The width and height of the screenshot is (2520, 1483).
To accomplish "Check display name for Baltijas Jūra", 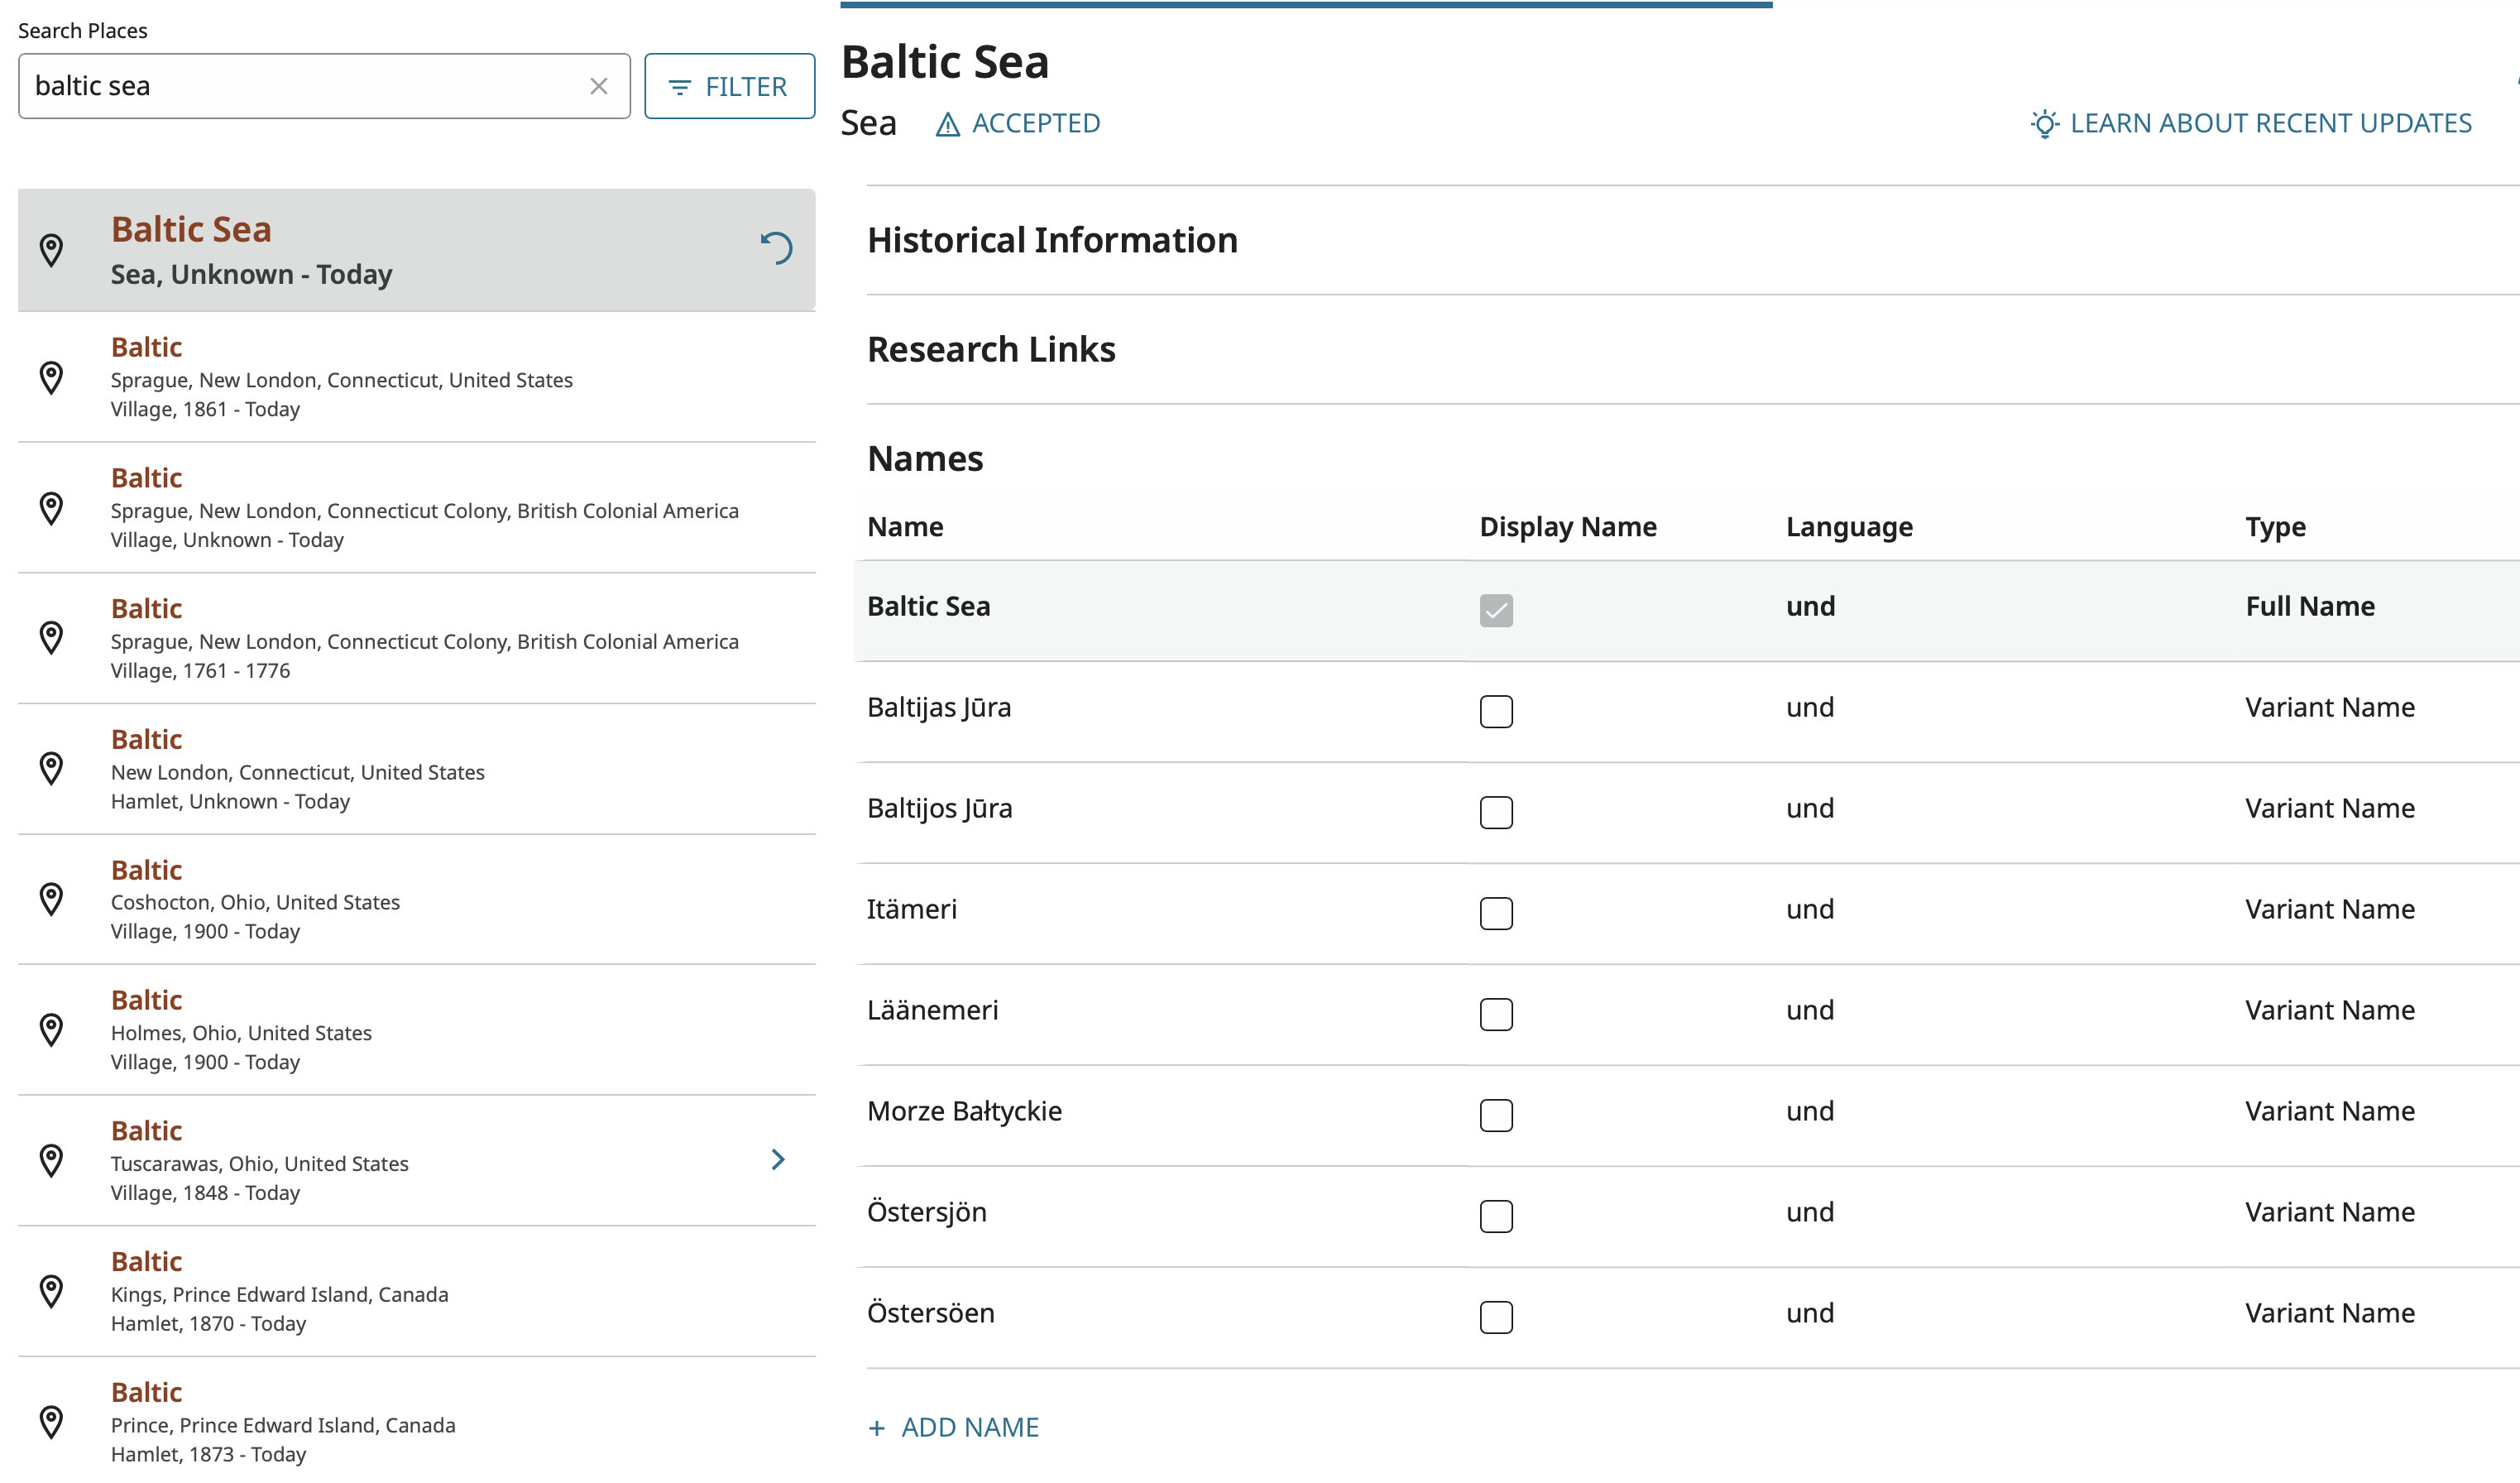I will pyautogui.click(x=1496, y=711).
